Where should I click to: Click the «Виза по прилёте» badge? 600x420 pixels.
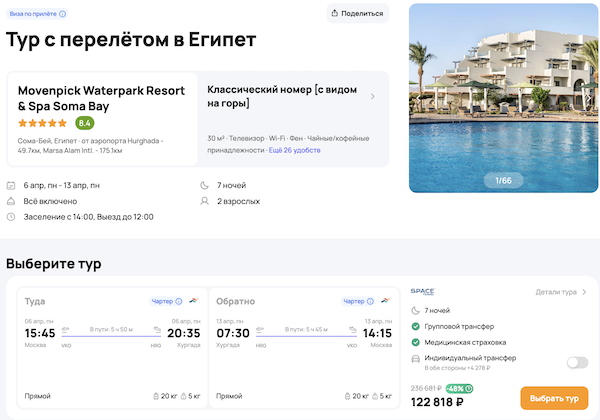click(32, 14)
